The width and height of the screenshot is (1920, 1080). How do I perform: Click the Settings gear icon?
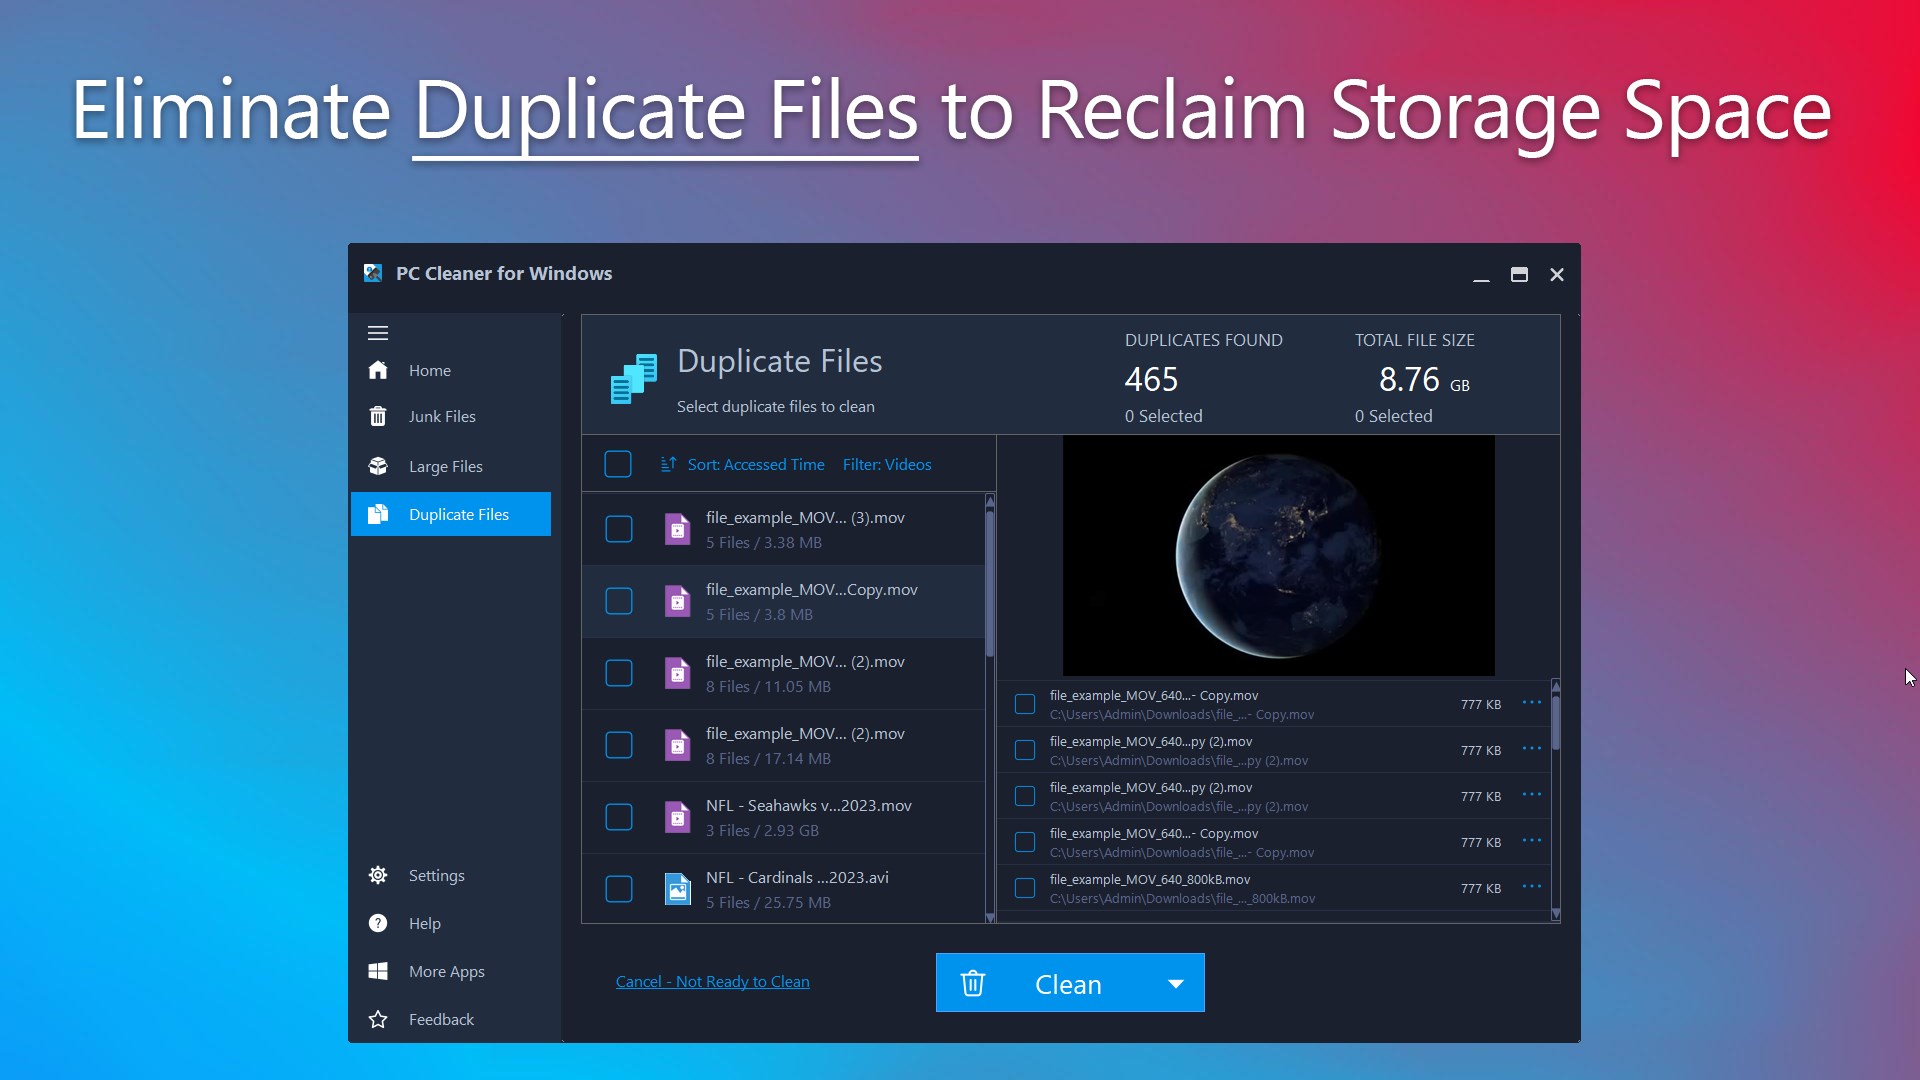point(378,876)
